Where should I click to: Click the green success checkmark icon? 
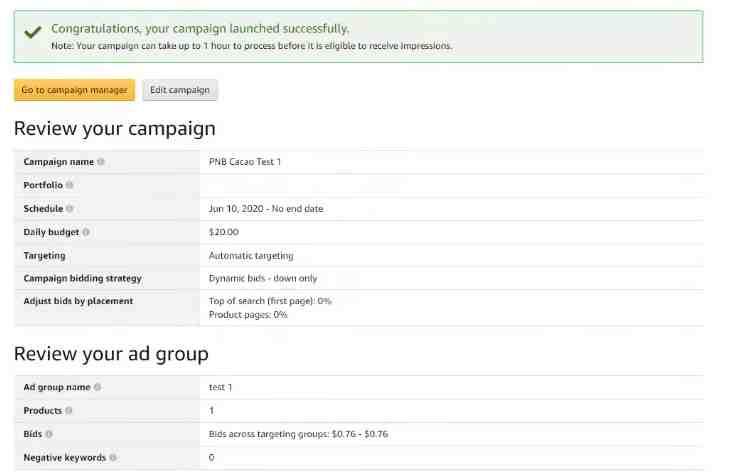33,32
